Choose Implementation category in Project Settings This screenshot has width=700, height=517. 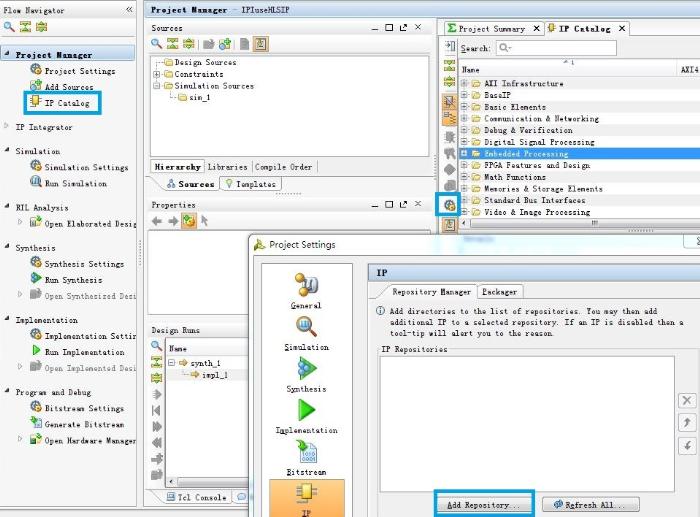(306, 414)
